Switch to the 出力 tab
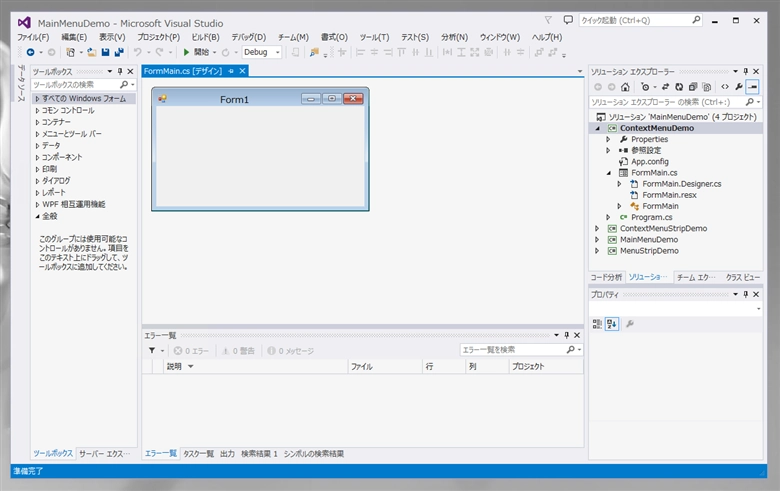Image resolution: width=780 pixels, height=491 pixels. (227, 454)
